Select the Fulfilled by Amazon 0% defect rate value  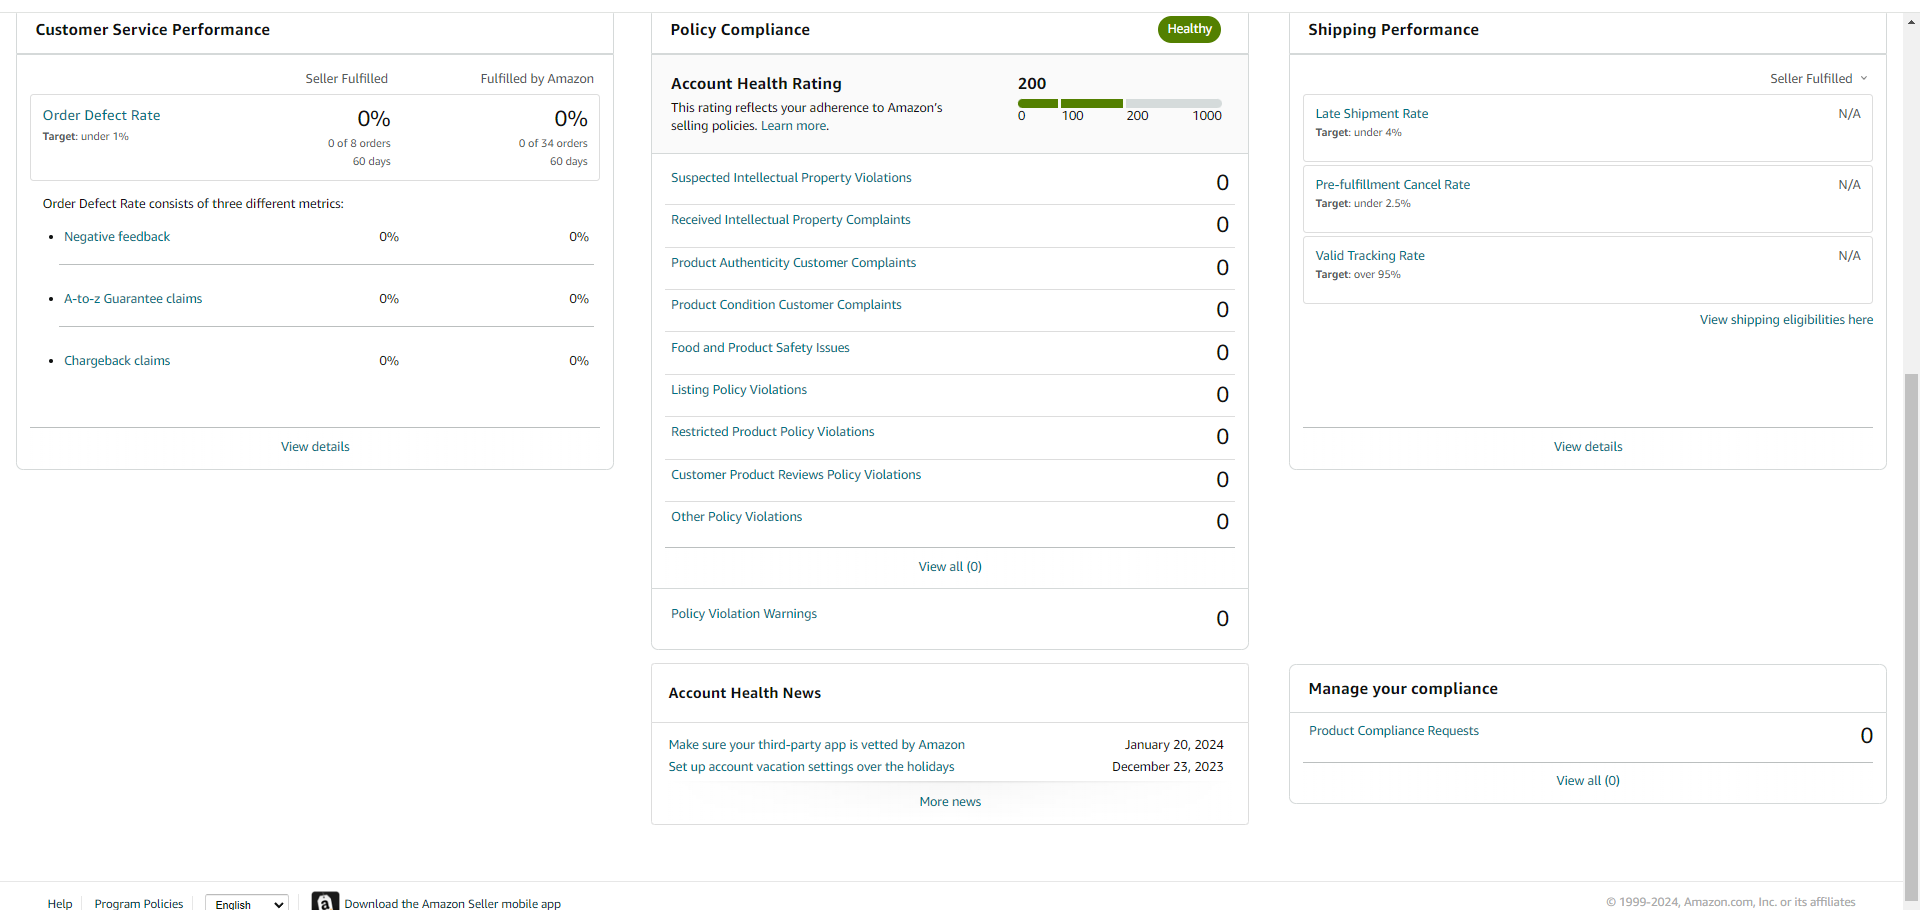click(571, 119)
